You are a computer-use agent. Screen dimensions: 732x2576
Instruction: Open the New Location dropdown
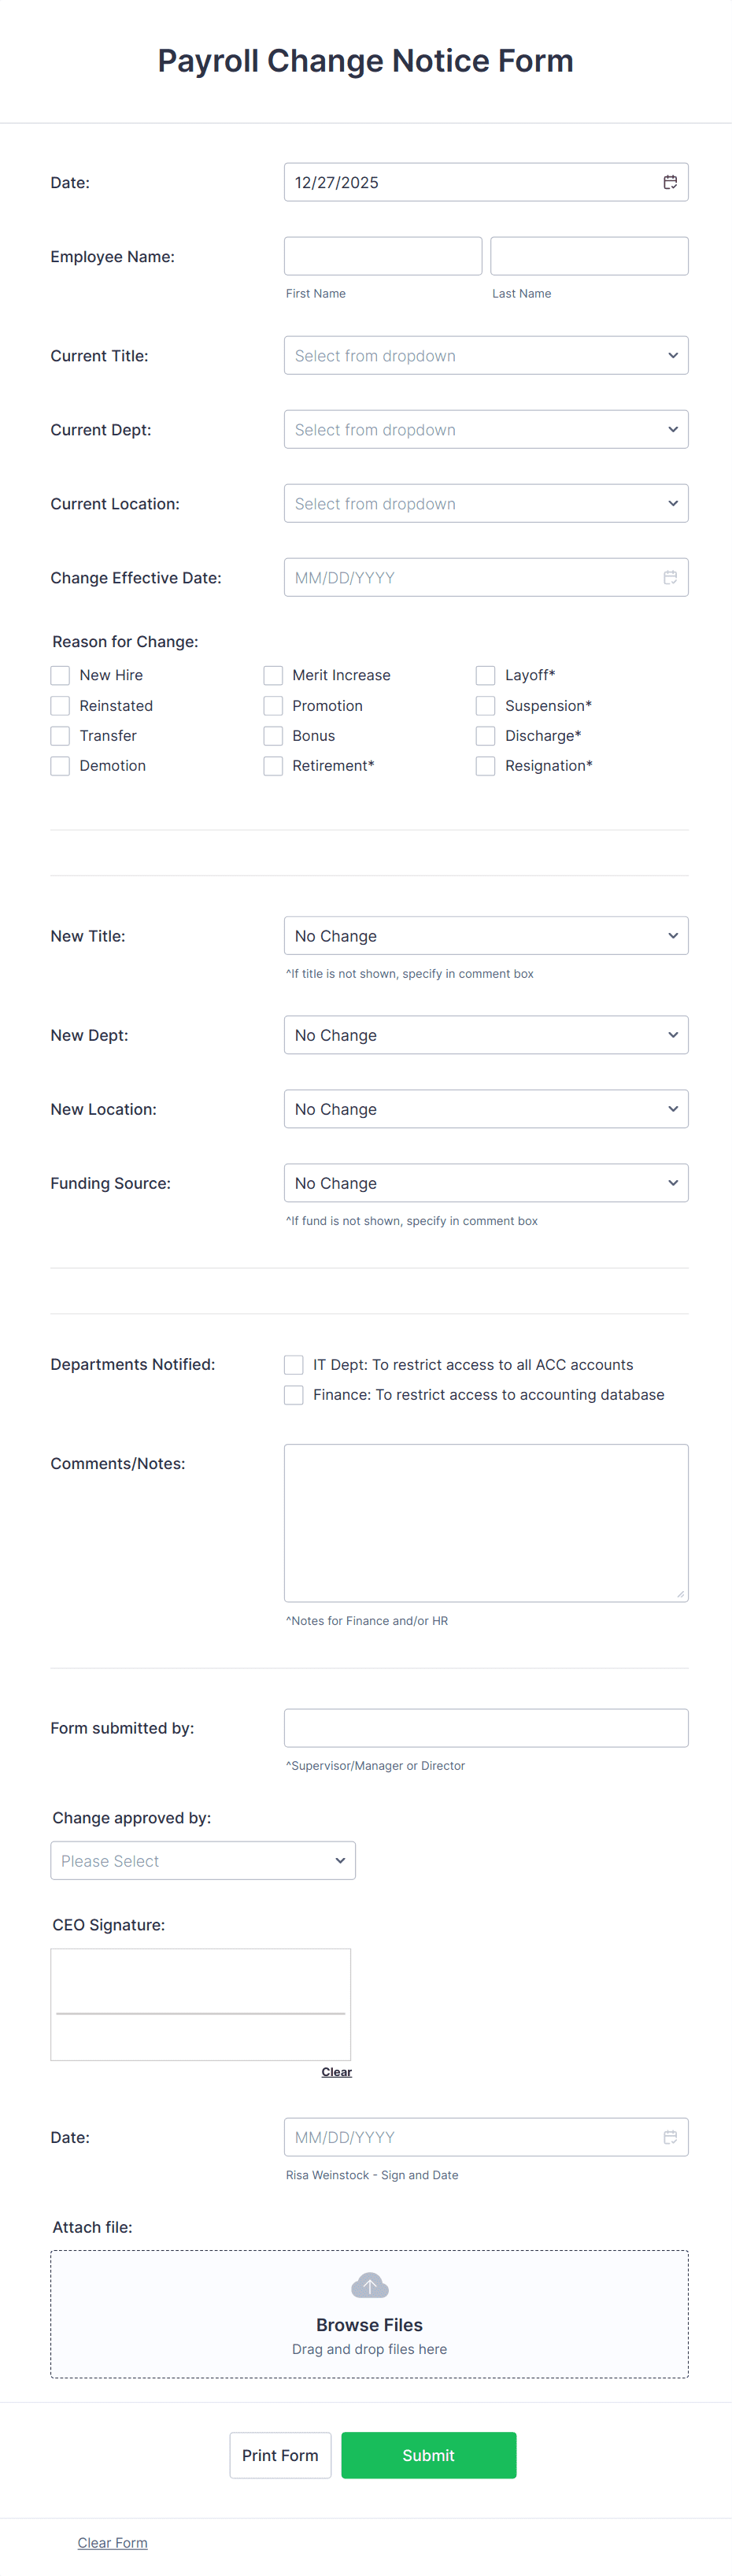click(486, 1108)
